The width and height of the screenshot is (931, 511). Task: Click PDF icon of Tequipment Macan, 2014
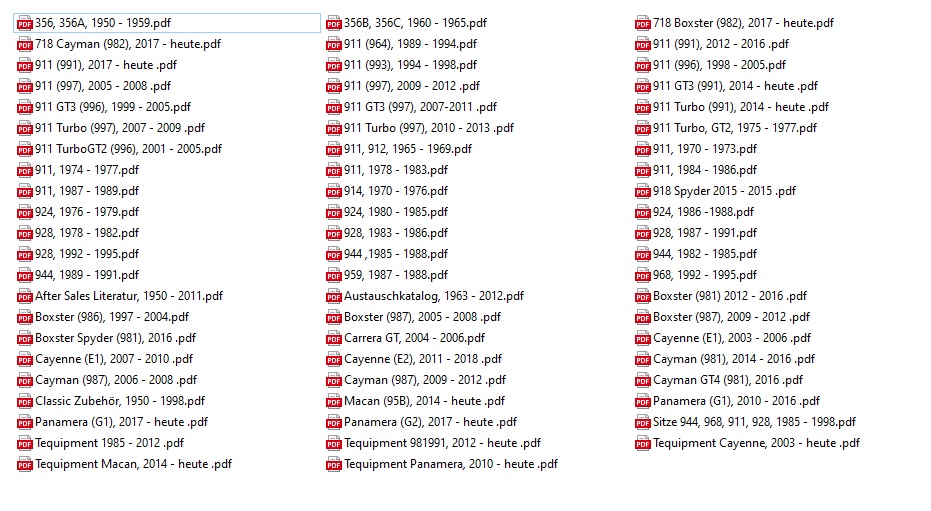point(25,464)
